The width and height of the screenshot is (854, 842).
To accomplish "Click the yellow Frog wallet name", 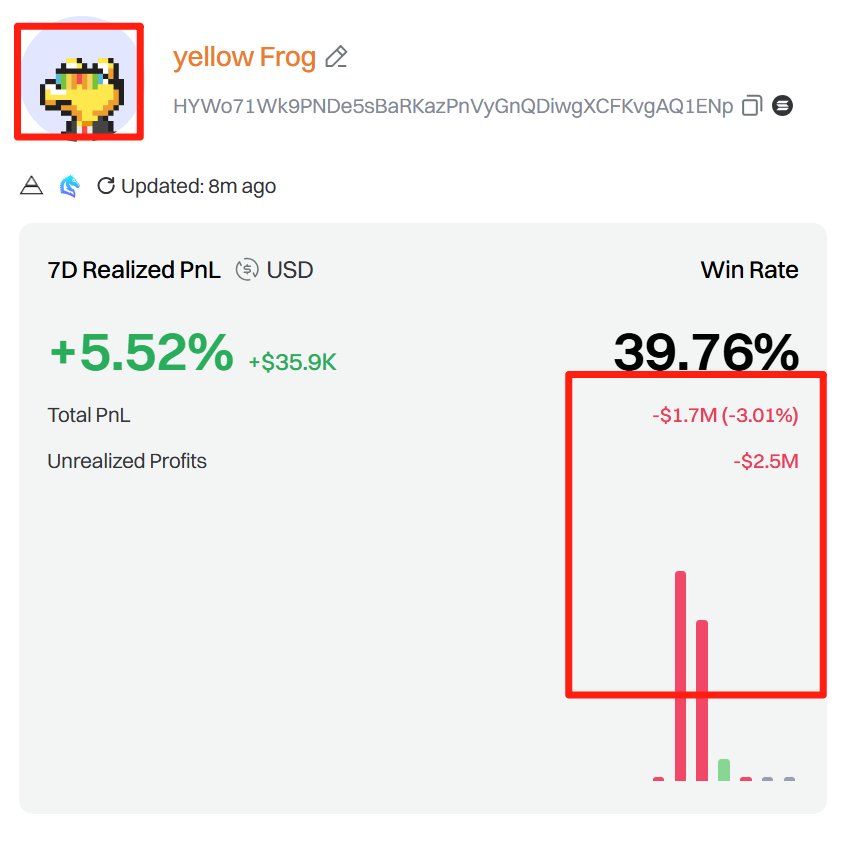I will pos(244,57).
